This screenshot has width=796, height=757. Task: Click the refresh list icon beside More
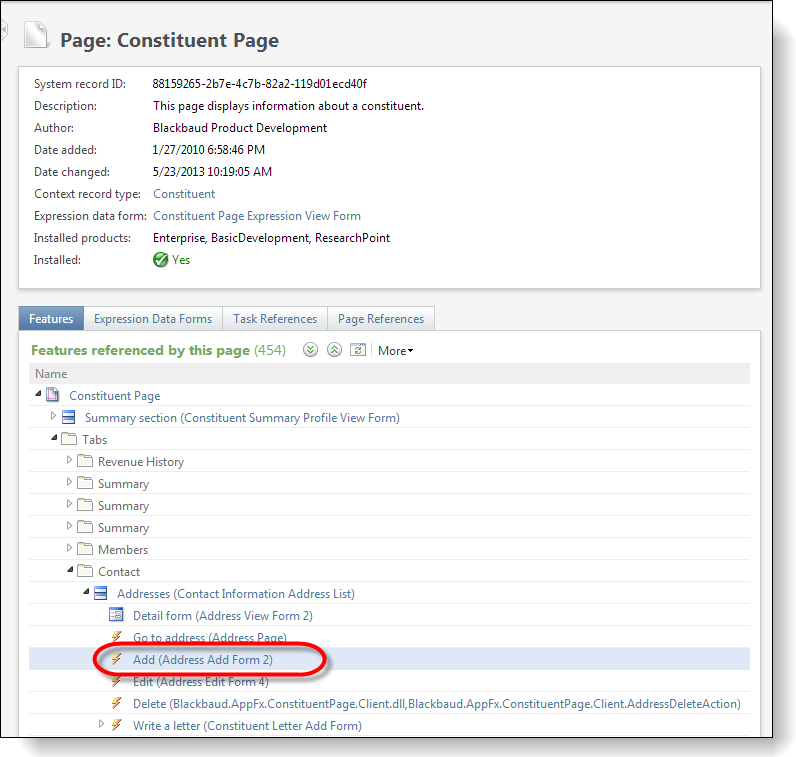(358, 350)
